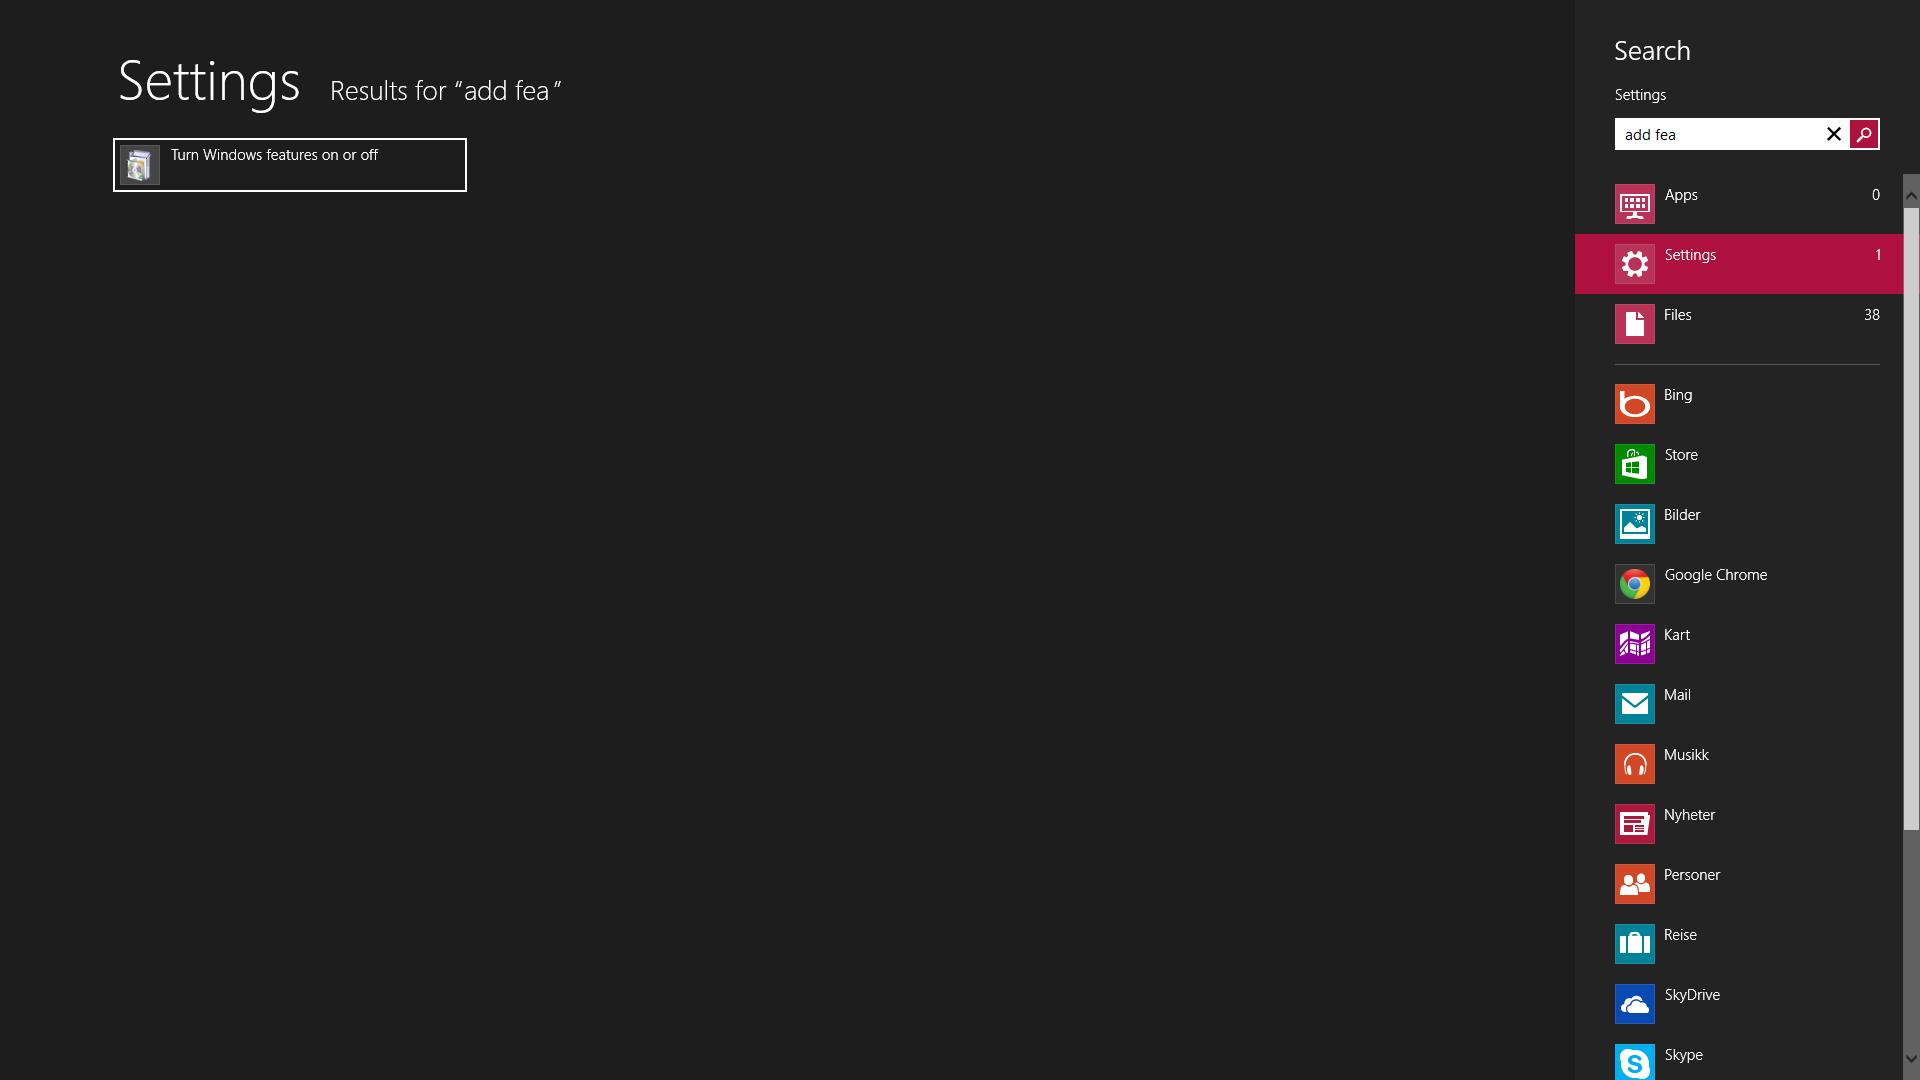Select the Reise travel suitcase icon

[x=1634, y=944]
